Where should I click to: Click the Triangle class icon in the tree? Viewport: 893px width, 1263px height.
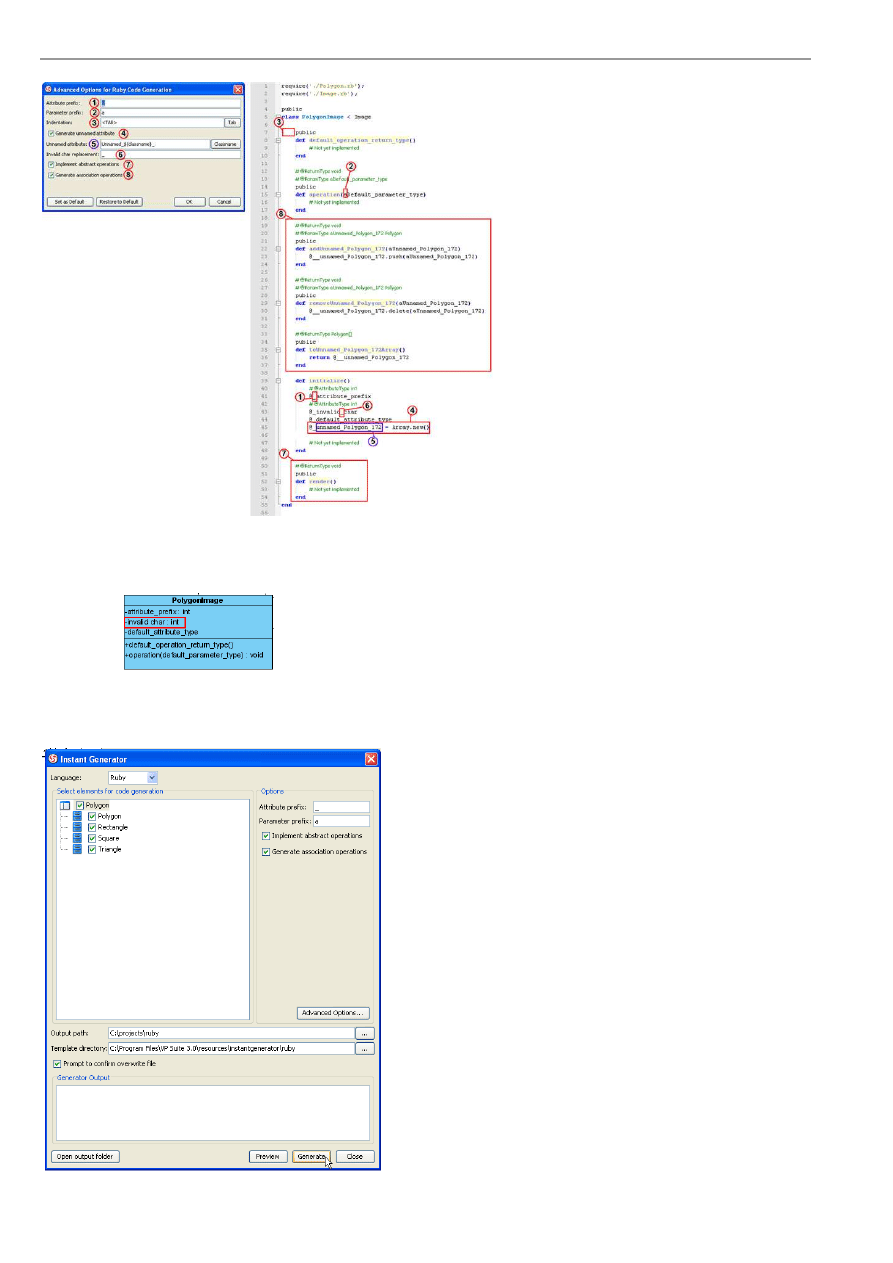pos(77,849)
